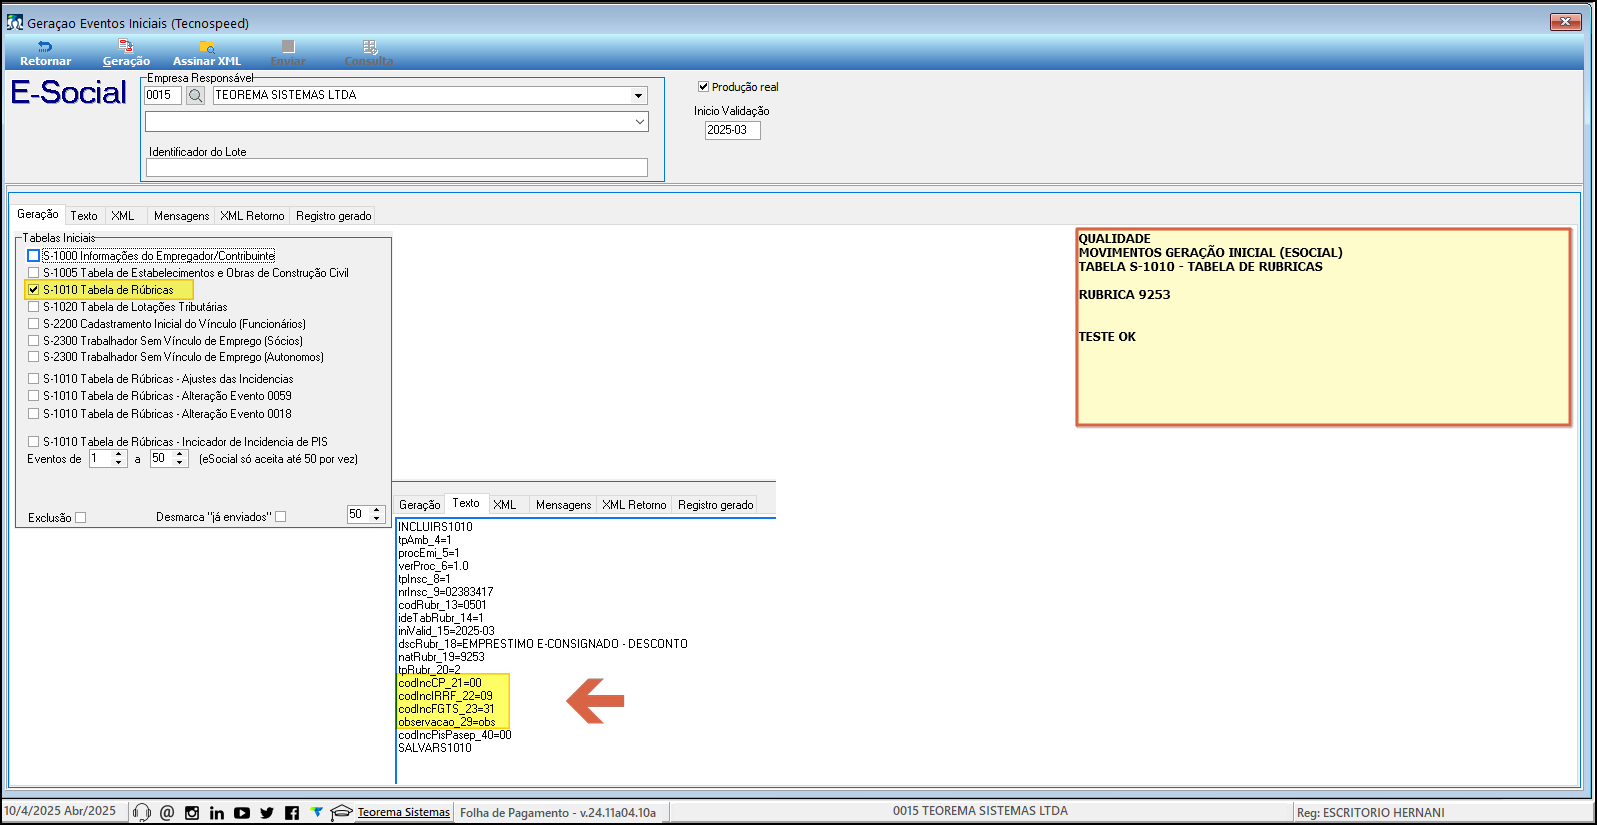
Task: Open the Facebook icon in status bar
Action: tap(292, 812)
